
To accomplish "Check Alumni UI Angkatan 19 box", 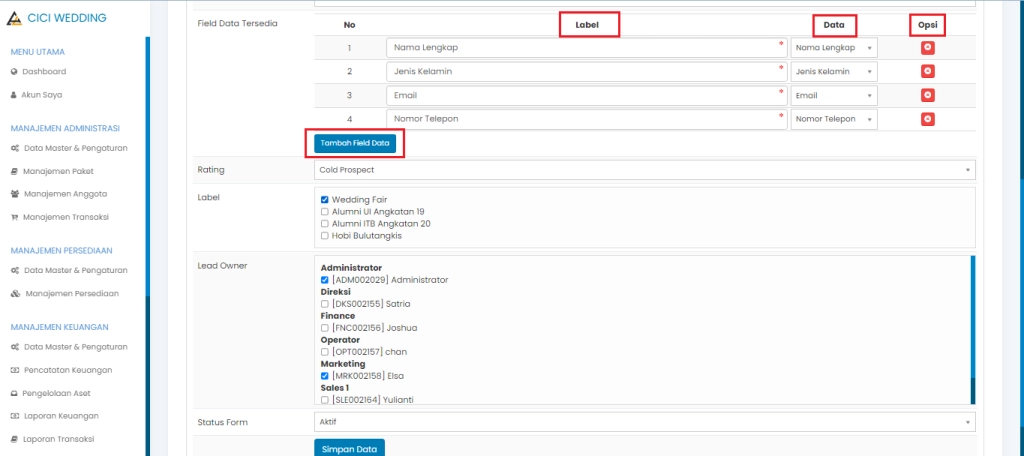I will coord(324,212).
